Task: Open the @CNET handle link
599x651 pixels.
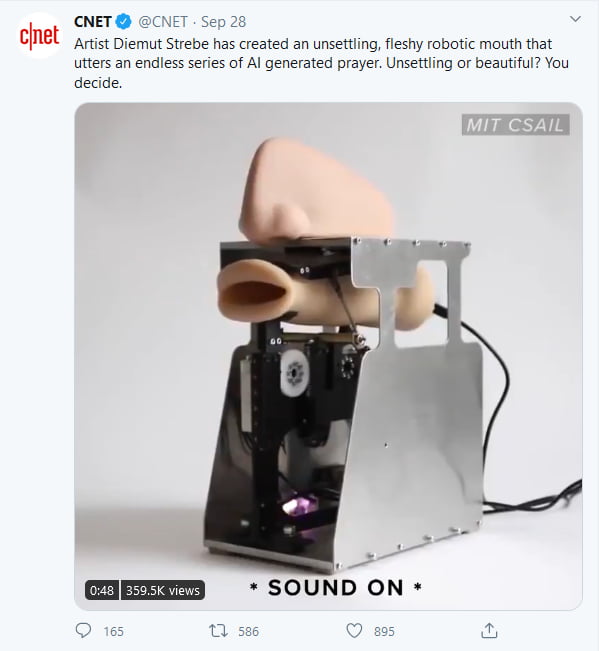Action: (x=163, y=22)
